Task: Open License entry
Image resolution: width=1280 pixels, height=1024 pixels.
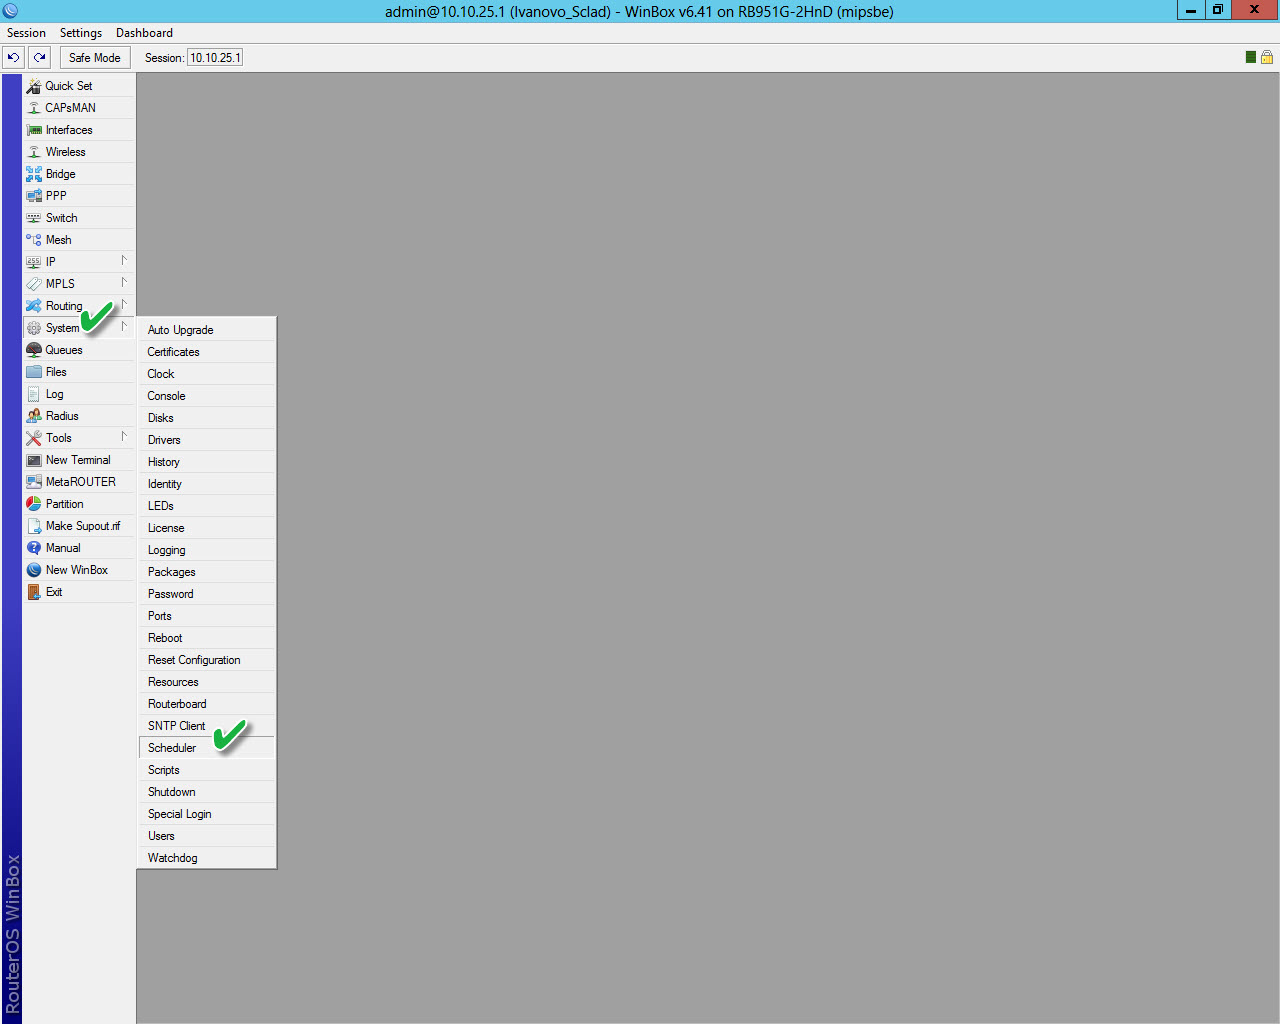Action: pos(207,528)
